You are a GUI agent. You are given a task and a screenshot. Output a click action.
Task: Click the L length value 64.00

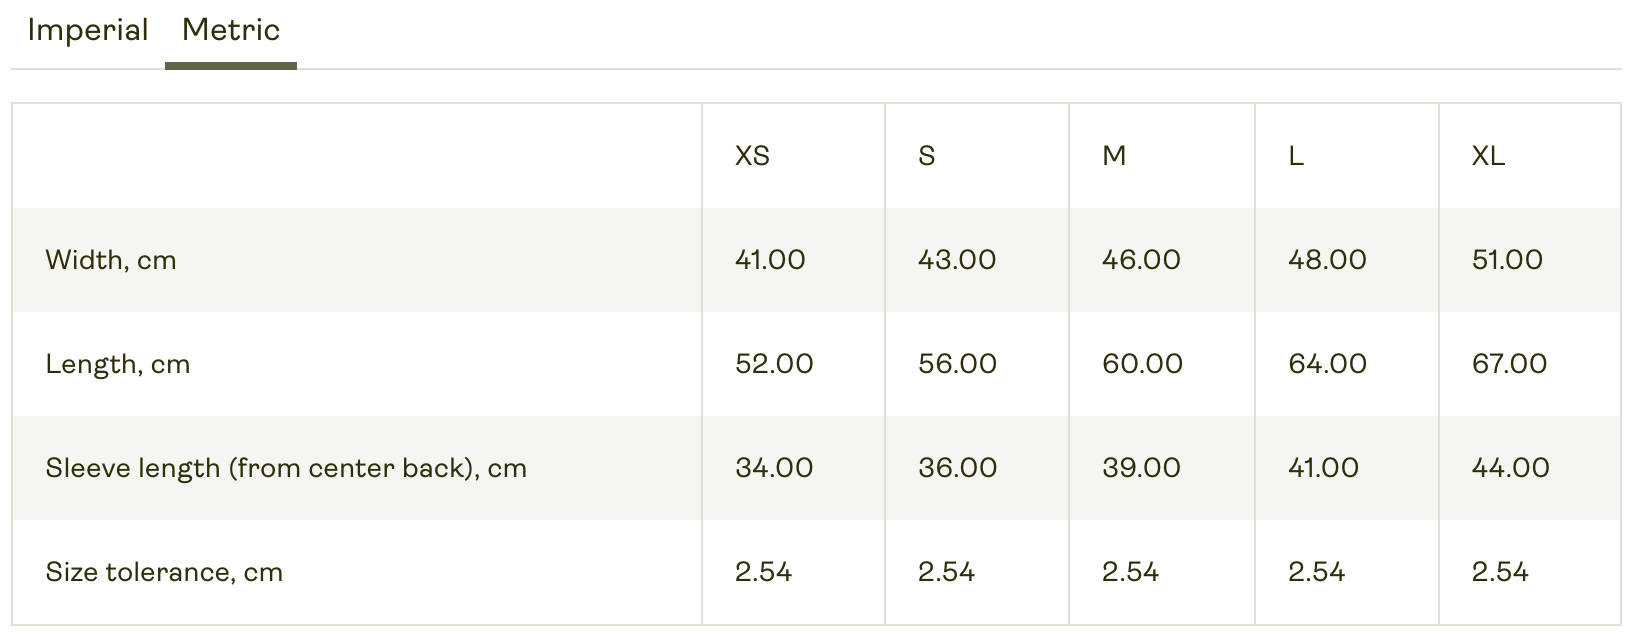click(1327, 364)
